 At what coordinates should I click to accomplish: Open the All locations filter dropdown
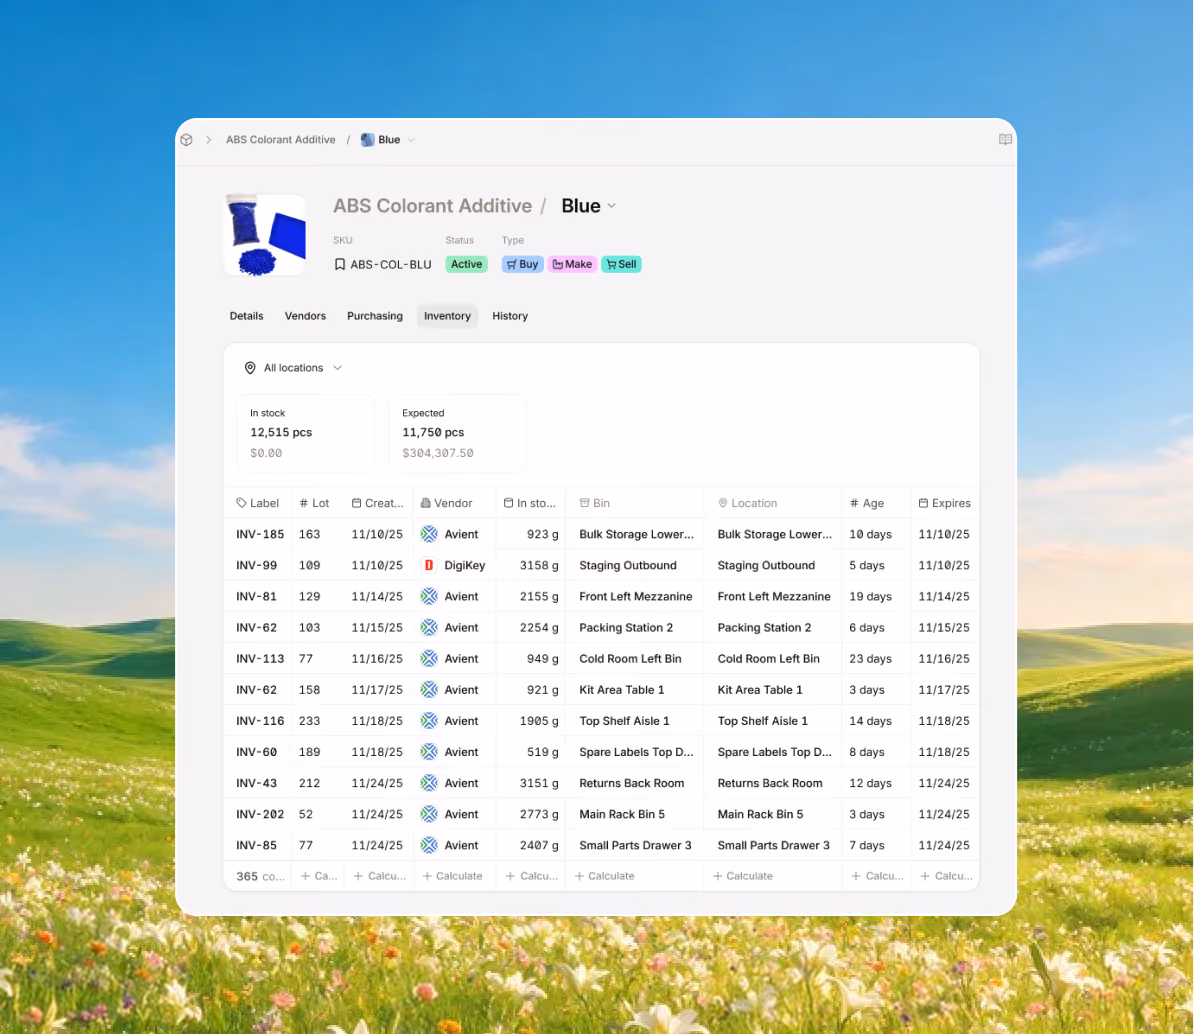293,368
